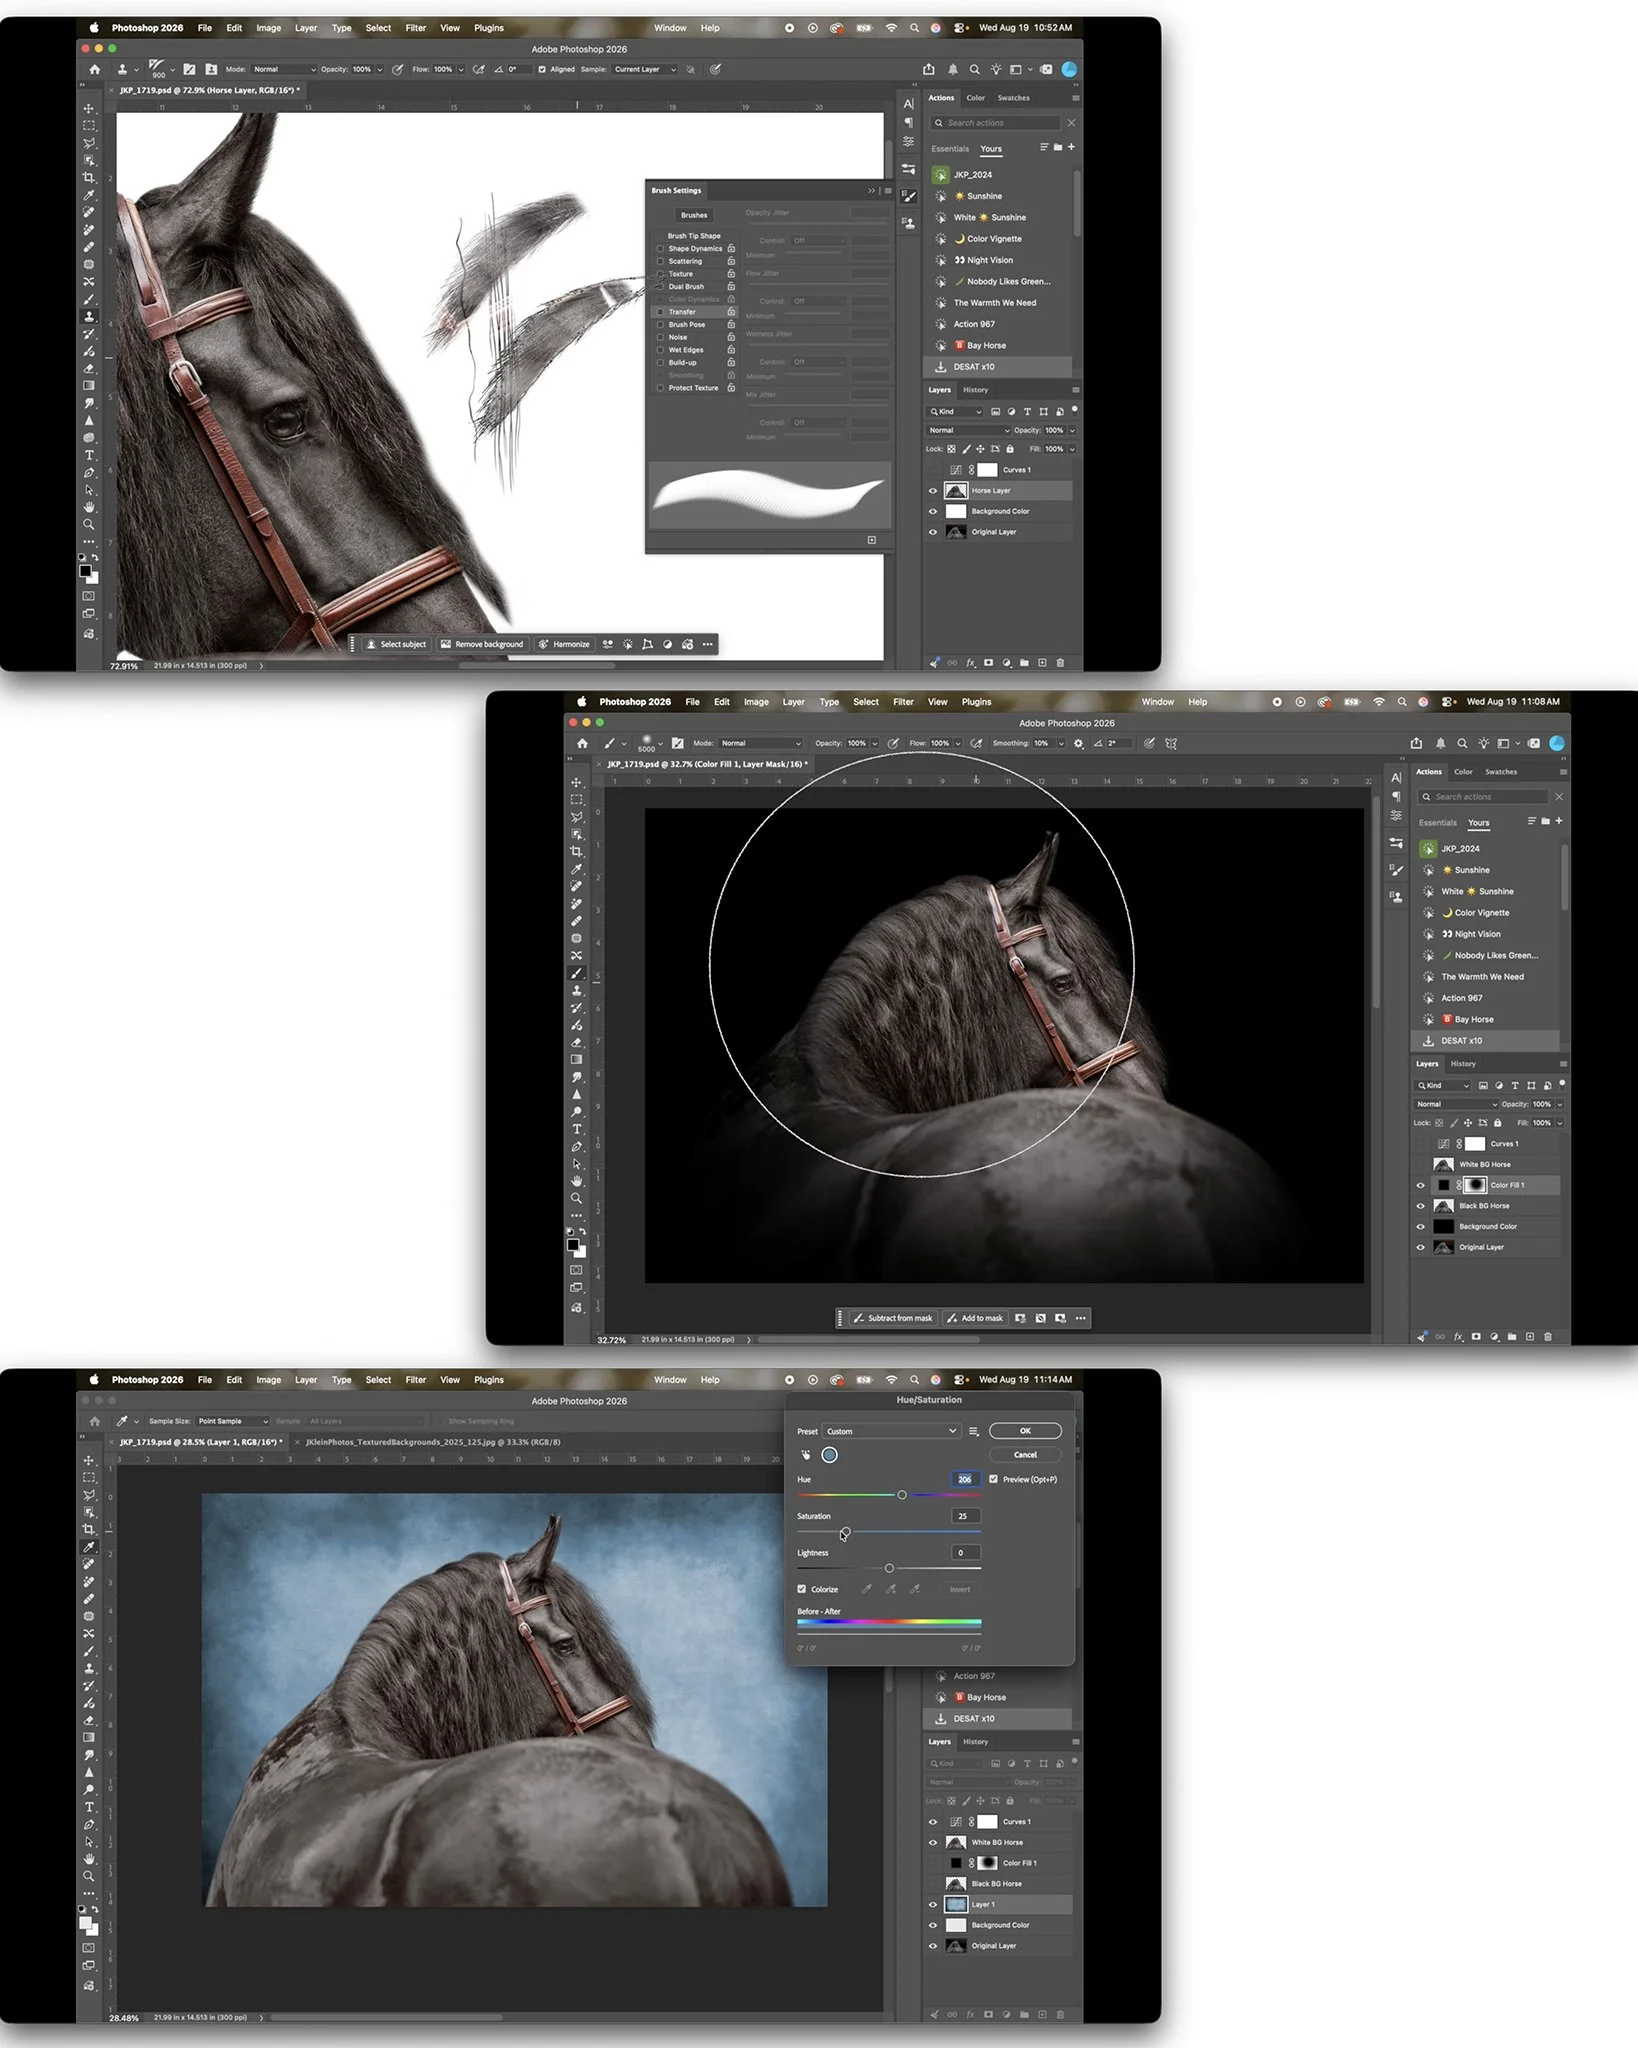Image resolution: width=1638 pixels, height=2048 pixels.
Task: Select the Zoom tool in 11:14 AM window
Action: 89,1876
